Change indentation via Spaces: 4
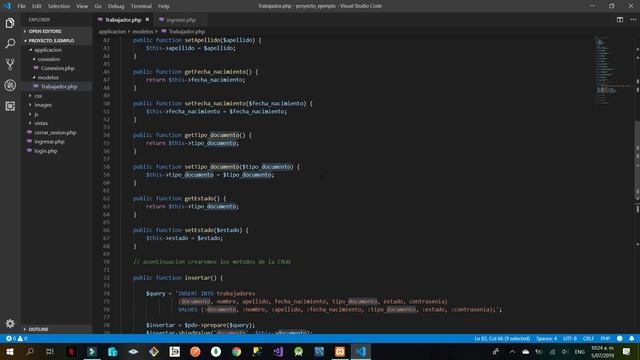Screen dimensions: 640x360 tap(547, 338)
